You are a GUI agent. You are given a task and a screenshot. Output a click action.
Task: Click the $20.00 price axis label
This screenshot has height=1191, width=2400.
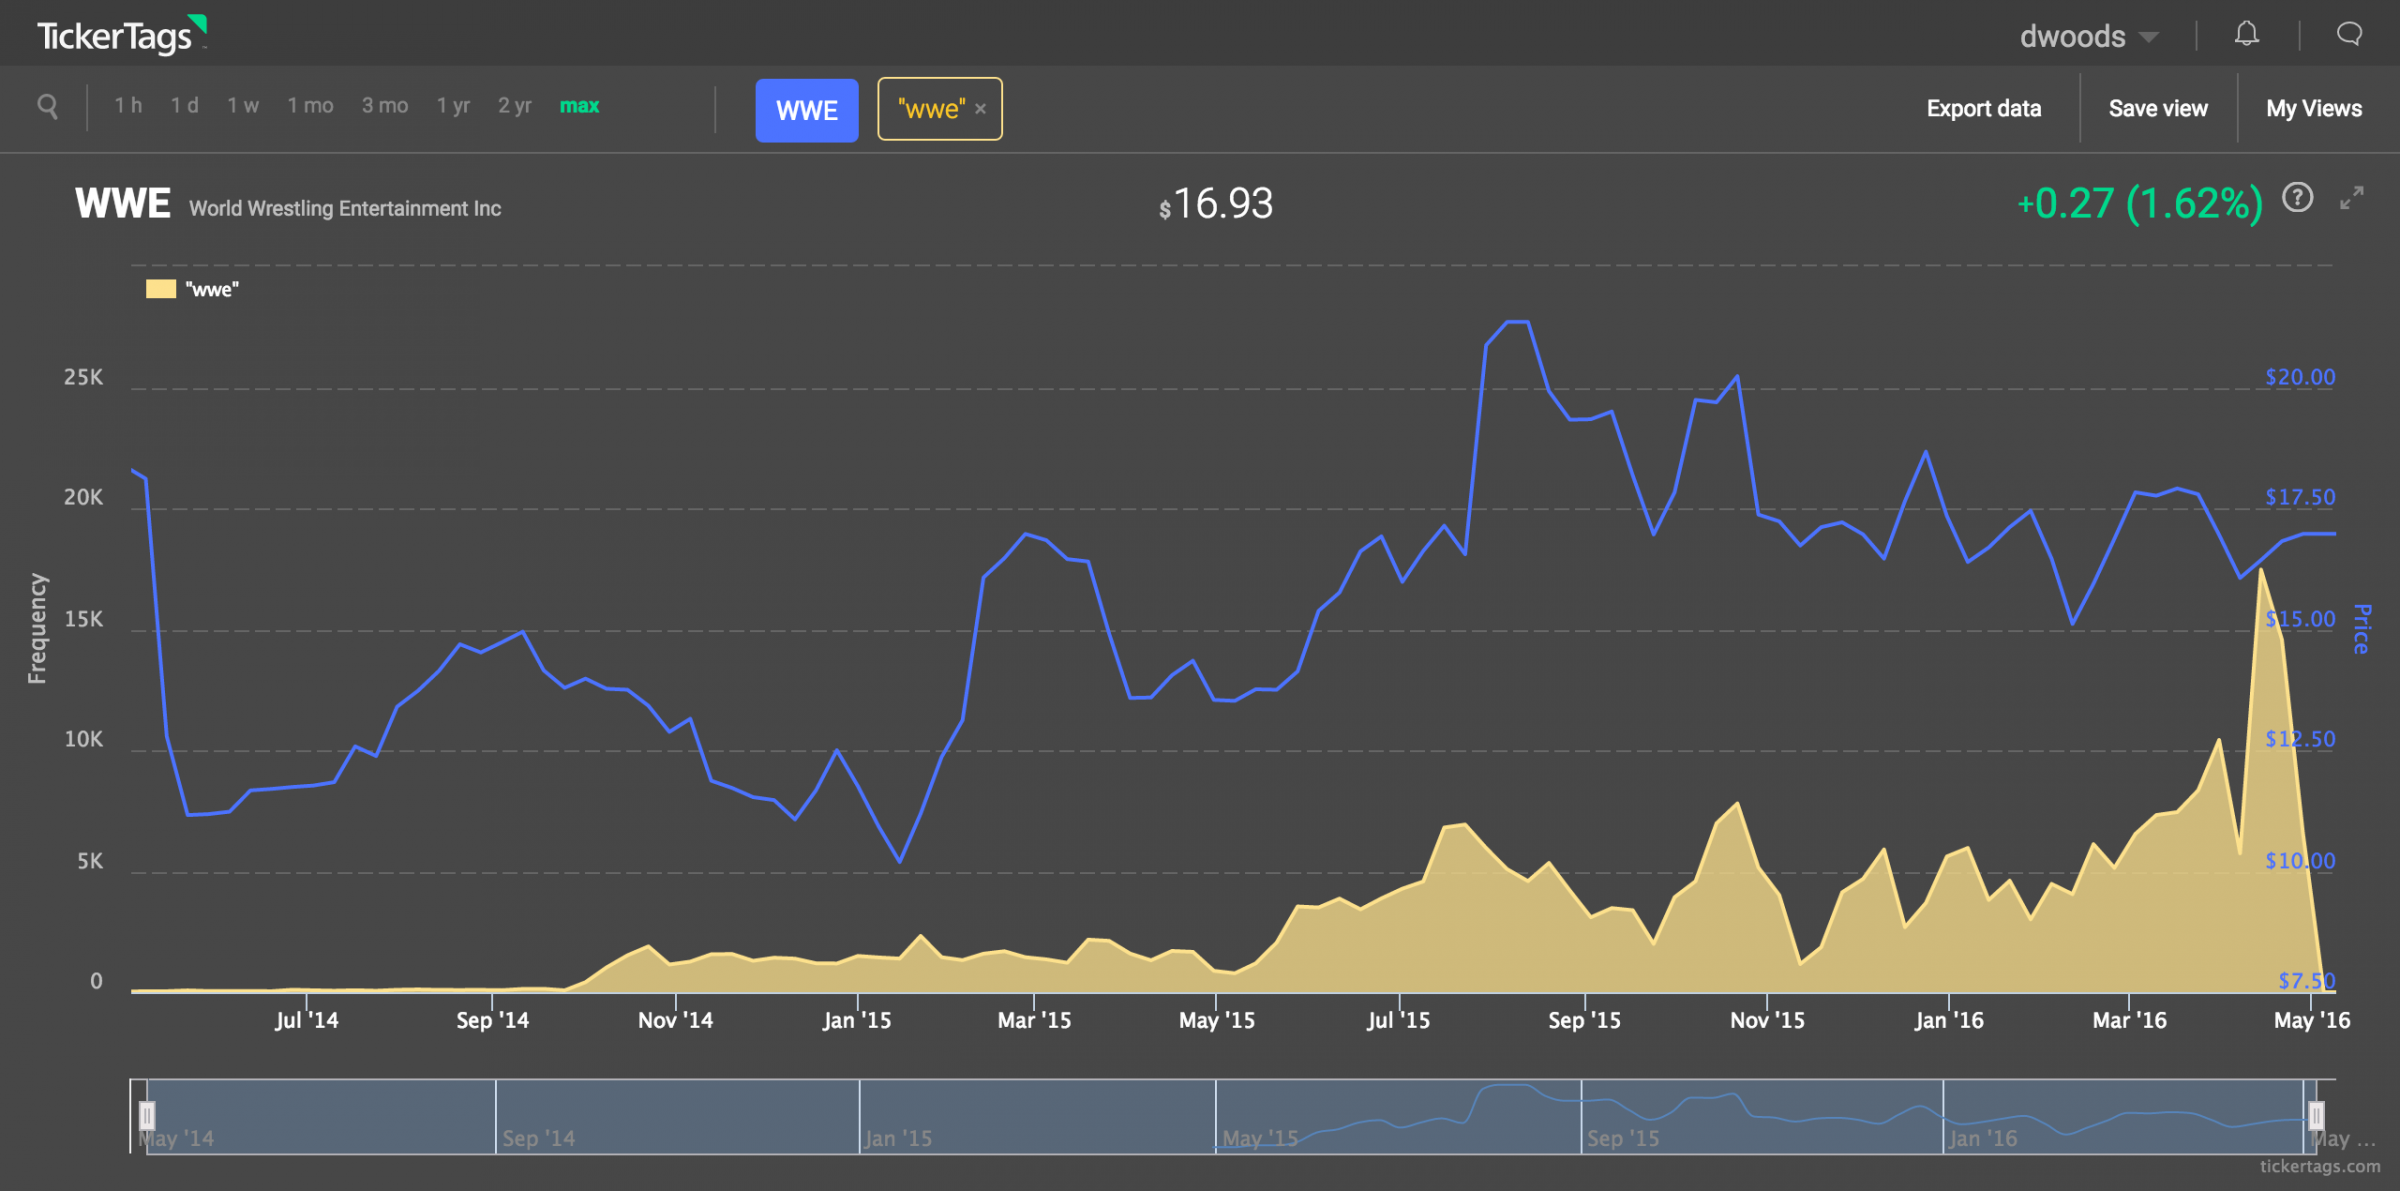[x=2300, y=377]
